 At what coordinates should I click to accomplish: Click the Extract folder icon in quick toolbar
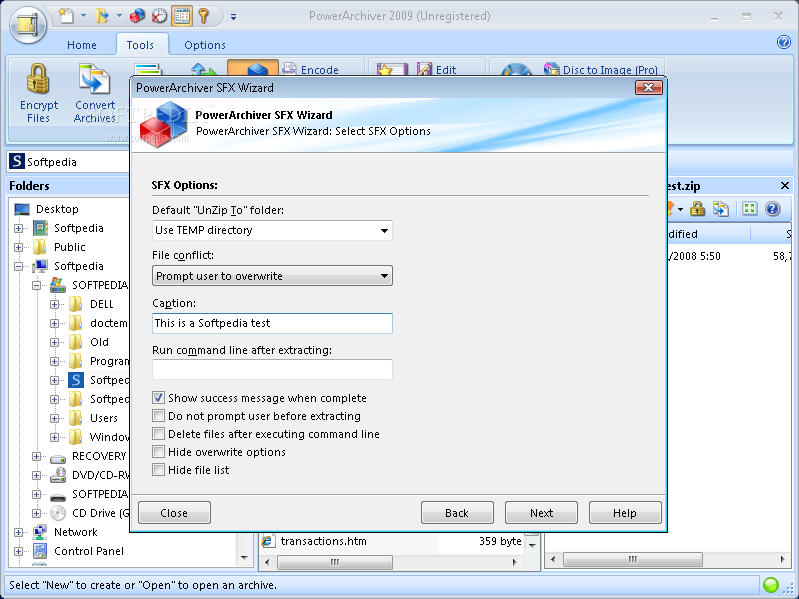coord(102,16)
